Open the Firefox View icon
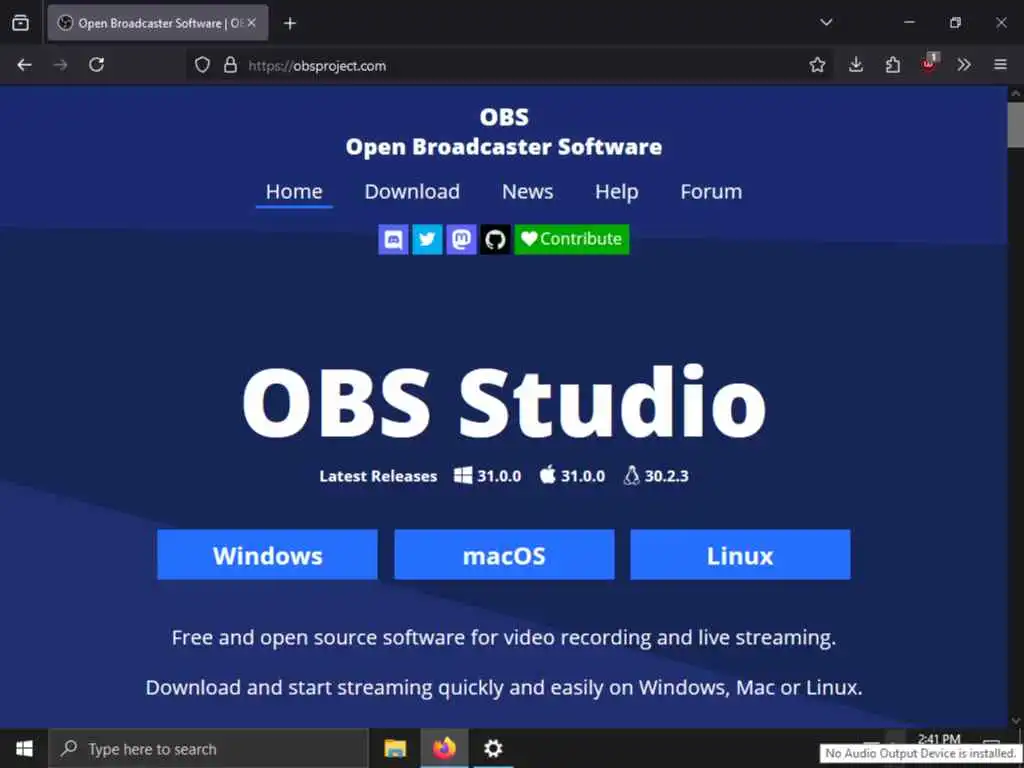The width and height of the screenshot is (1024, 768). 20,23
